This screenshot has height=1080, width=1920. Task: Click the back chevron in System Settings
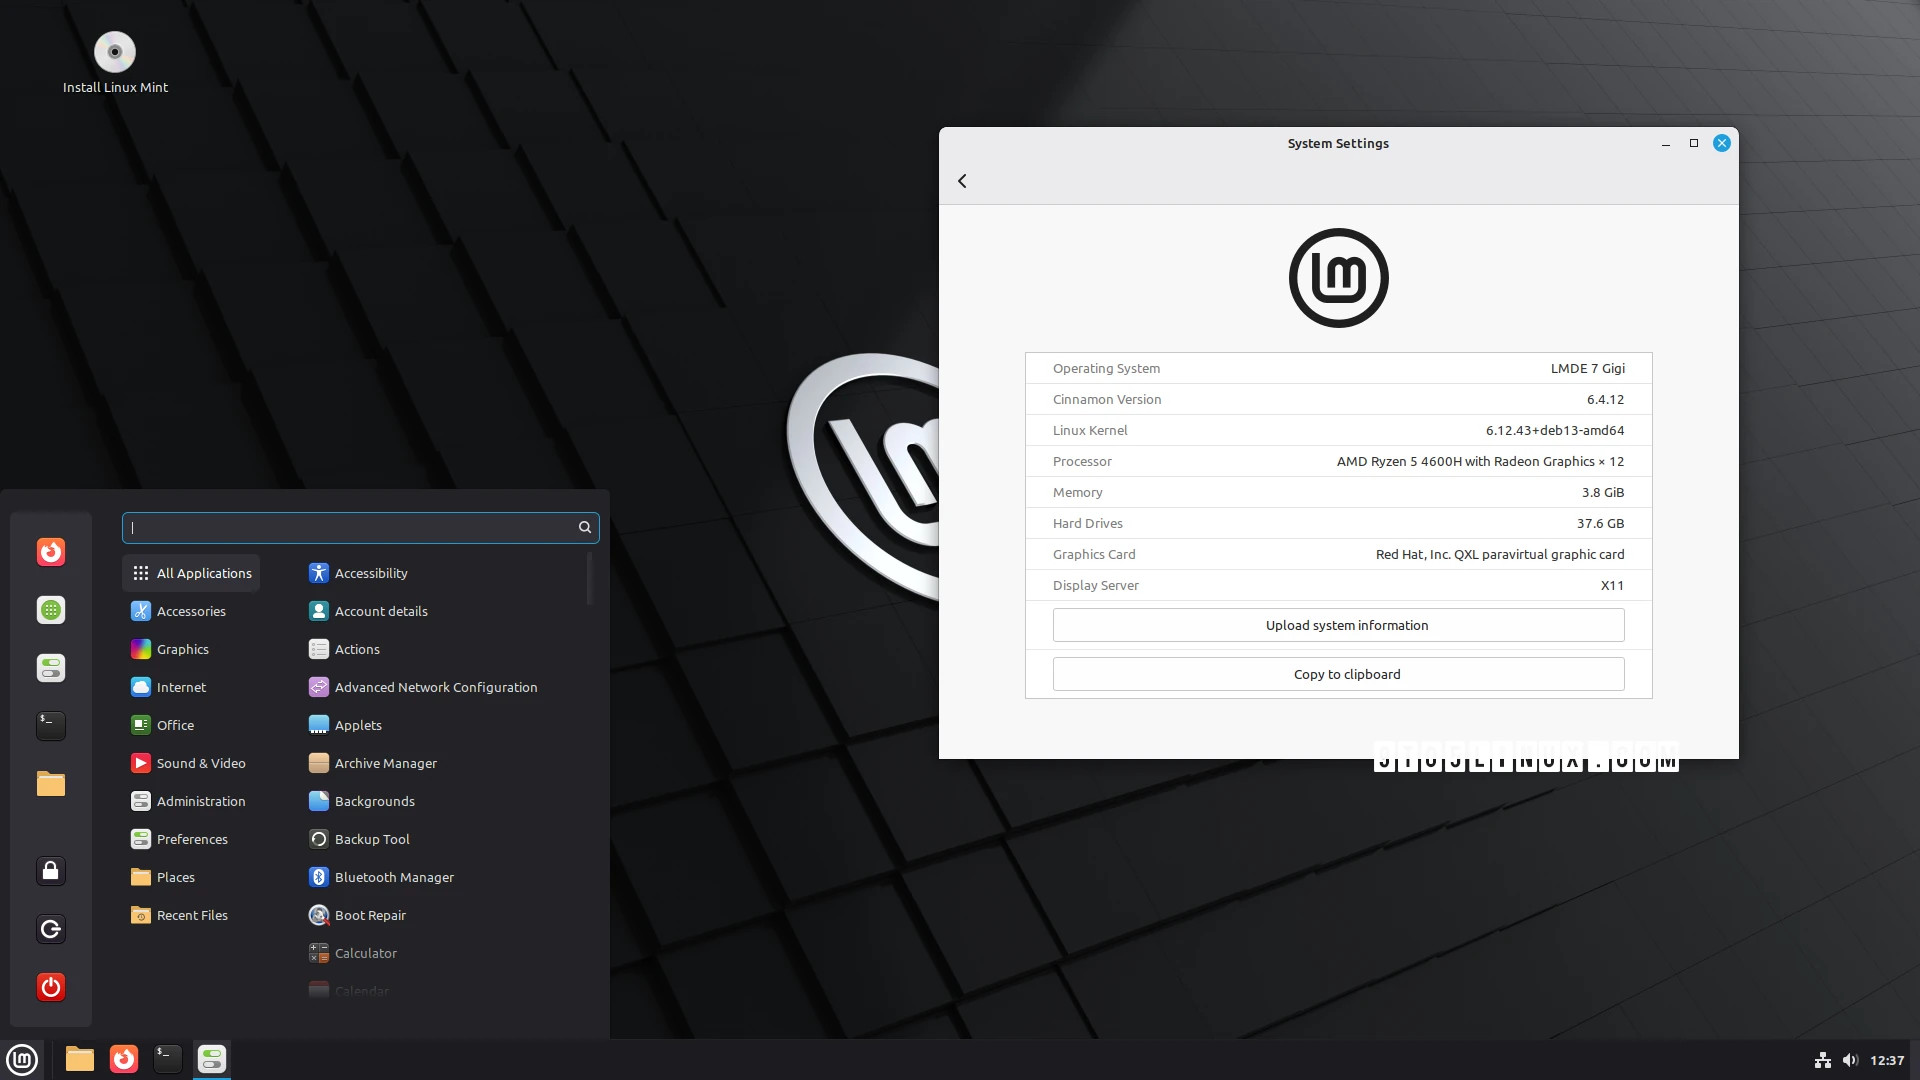[962, 181]
